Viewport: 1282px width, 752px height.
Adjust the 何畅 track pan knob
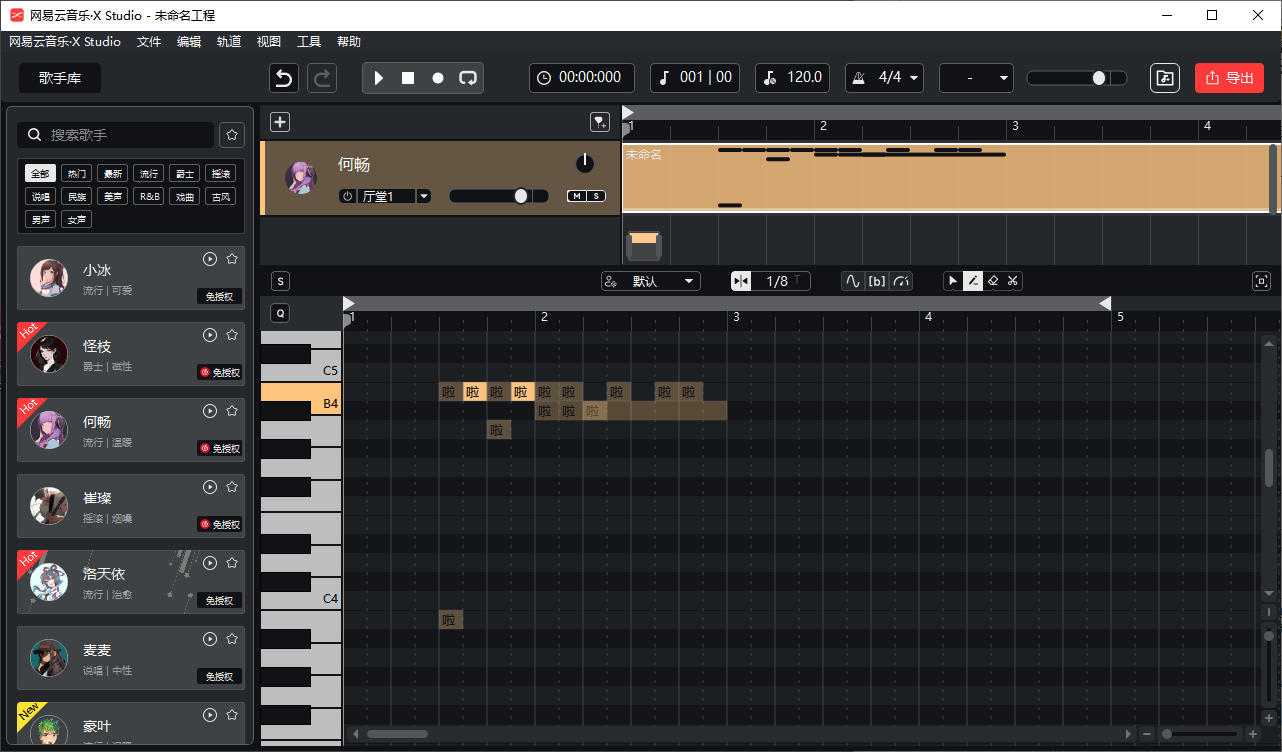coord(585,164)
